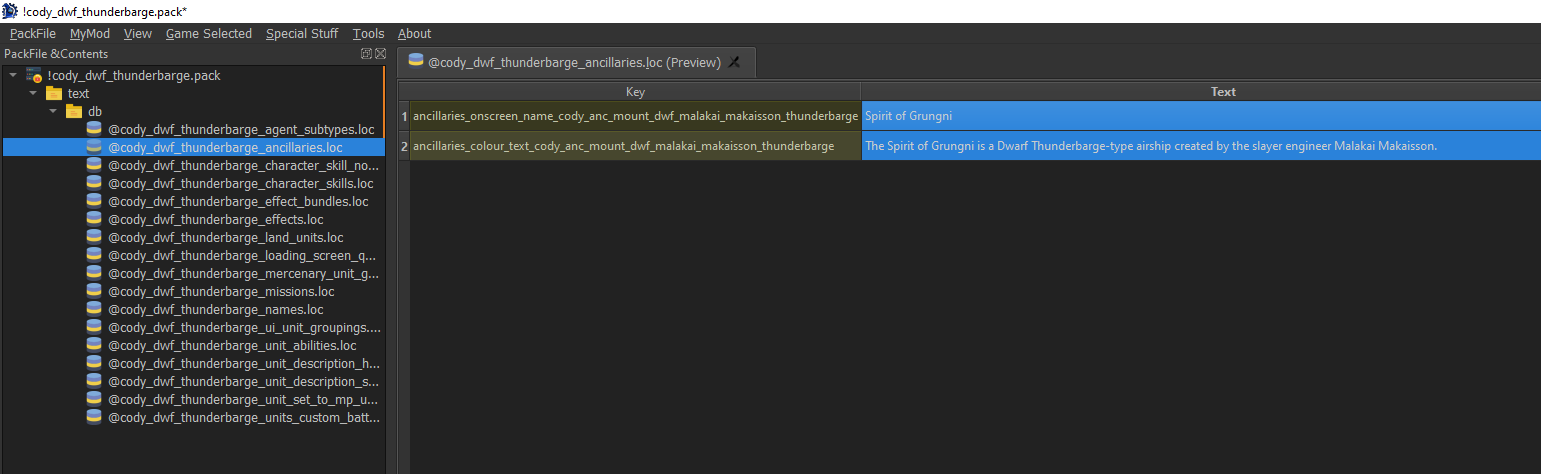Open the About menu
The image size is (1541, 474).
point(414,34)
